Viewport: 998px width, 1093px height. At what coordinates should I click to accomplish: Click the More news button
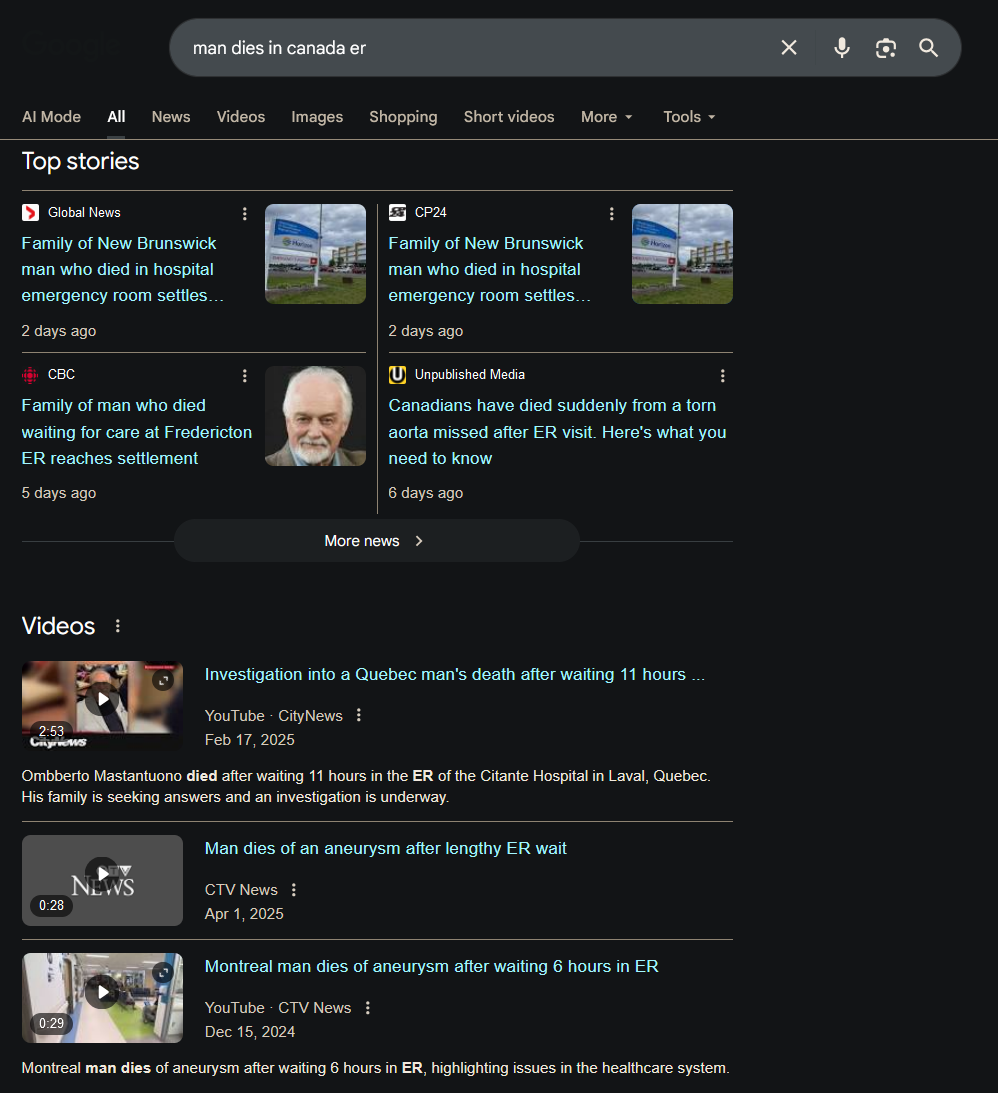pos(376,541)
